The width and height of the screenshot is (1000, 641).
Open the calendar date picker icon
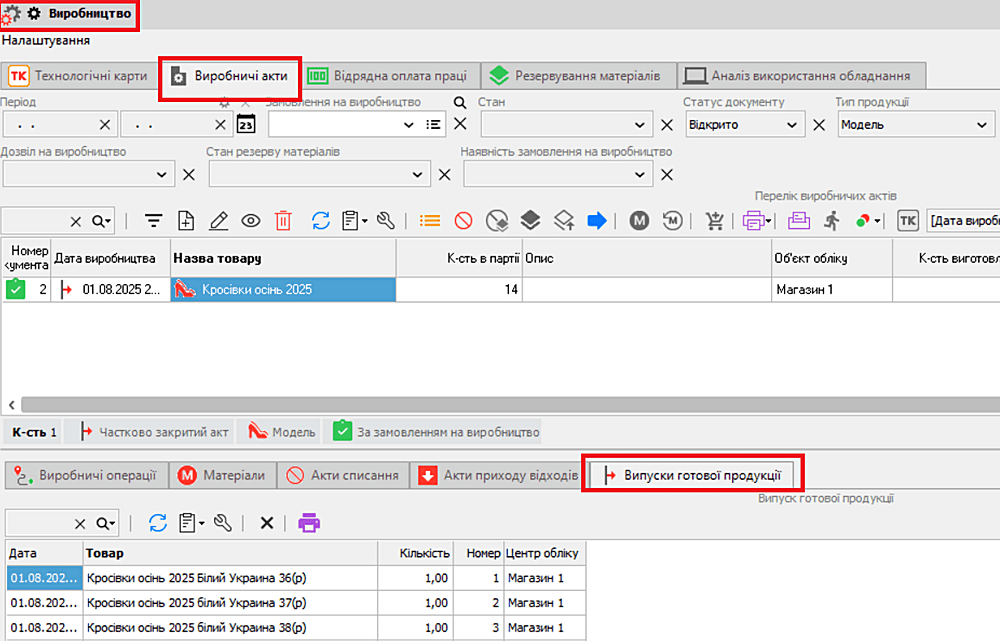246,125
